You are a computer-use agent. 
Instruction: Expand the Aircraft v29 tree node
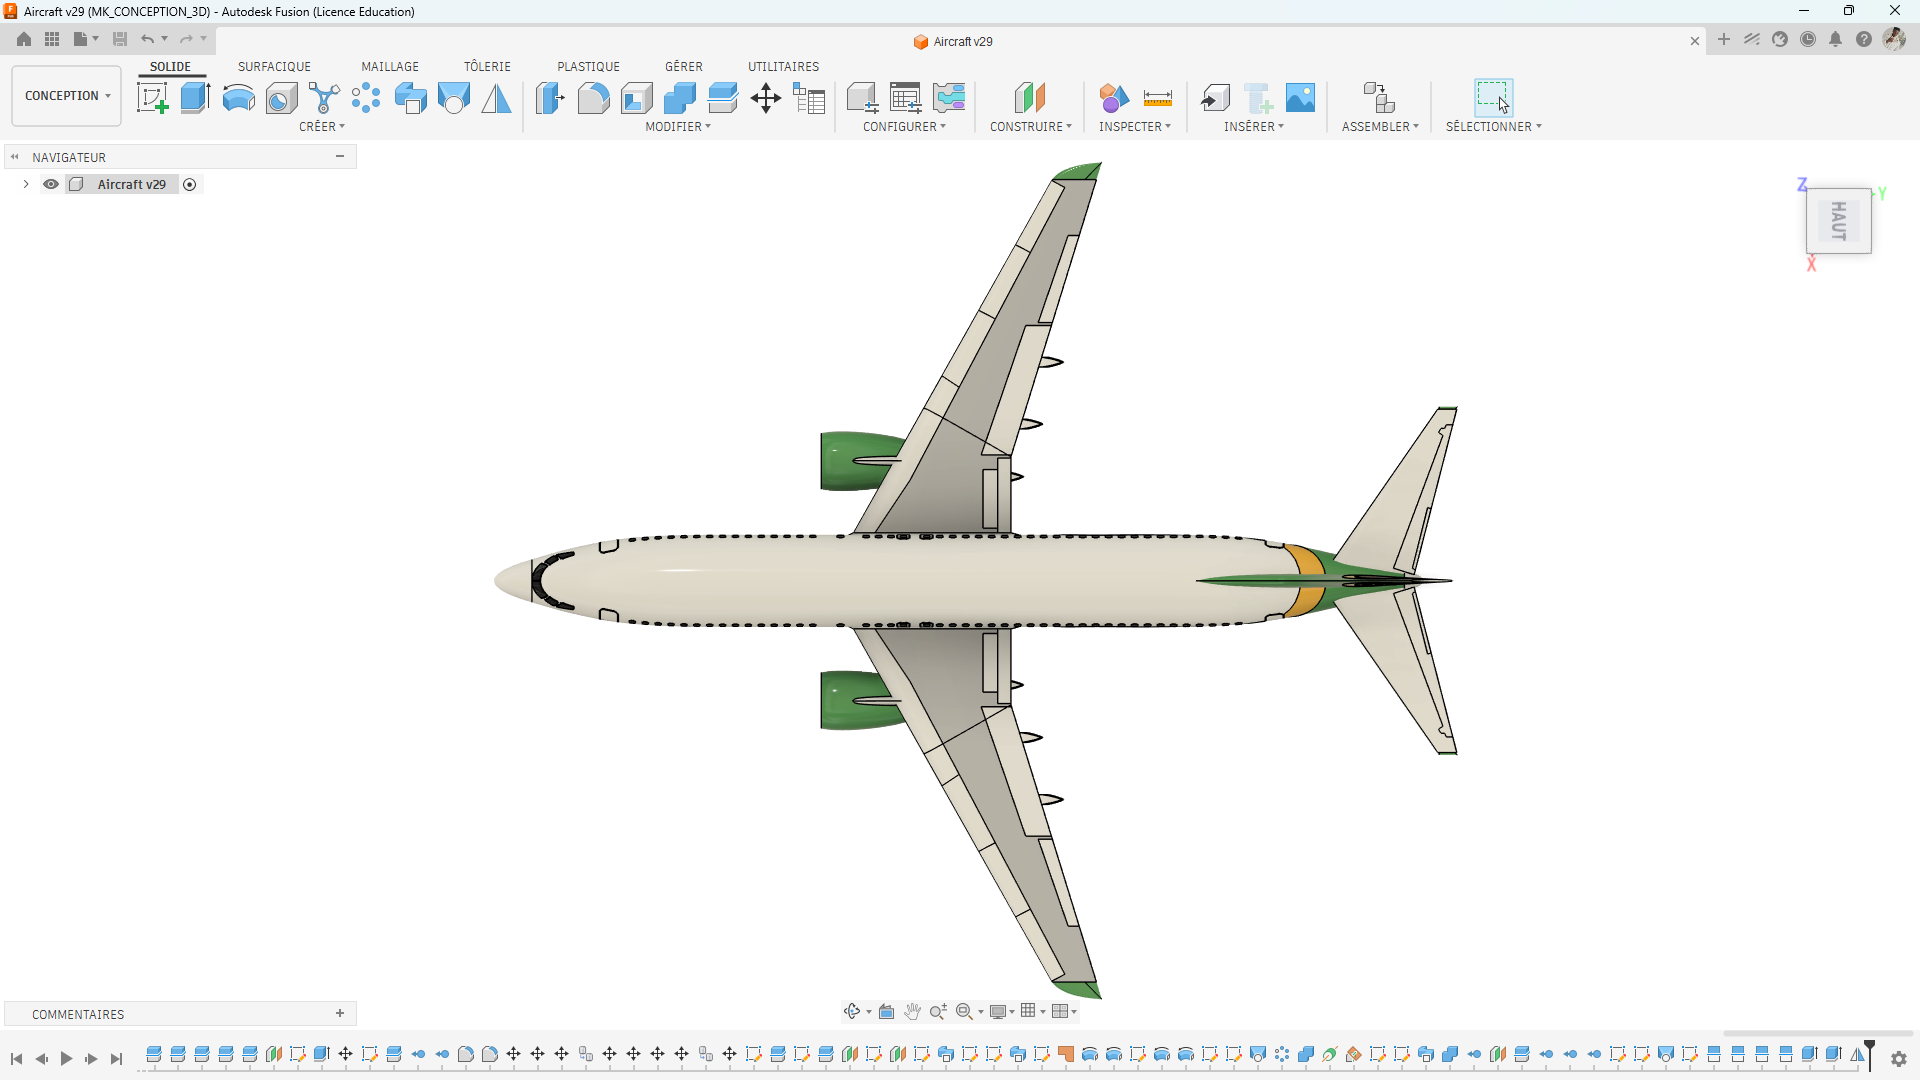tap(26, 184)
